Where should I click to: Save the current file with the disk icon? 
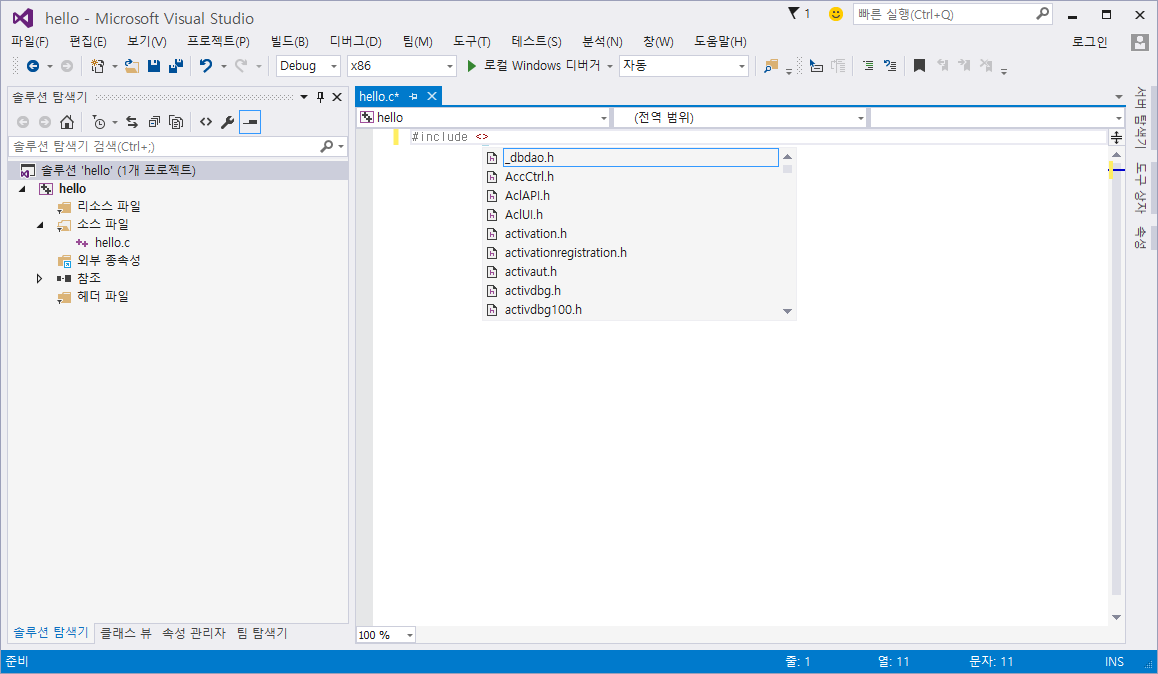[x=154, y=66]
